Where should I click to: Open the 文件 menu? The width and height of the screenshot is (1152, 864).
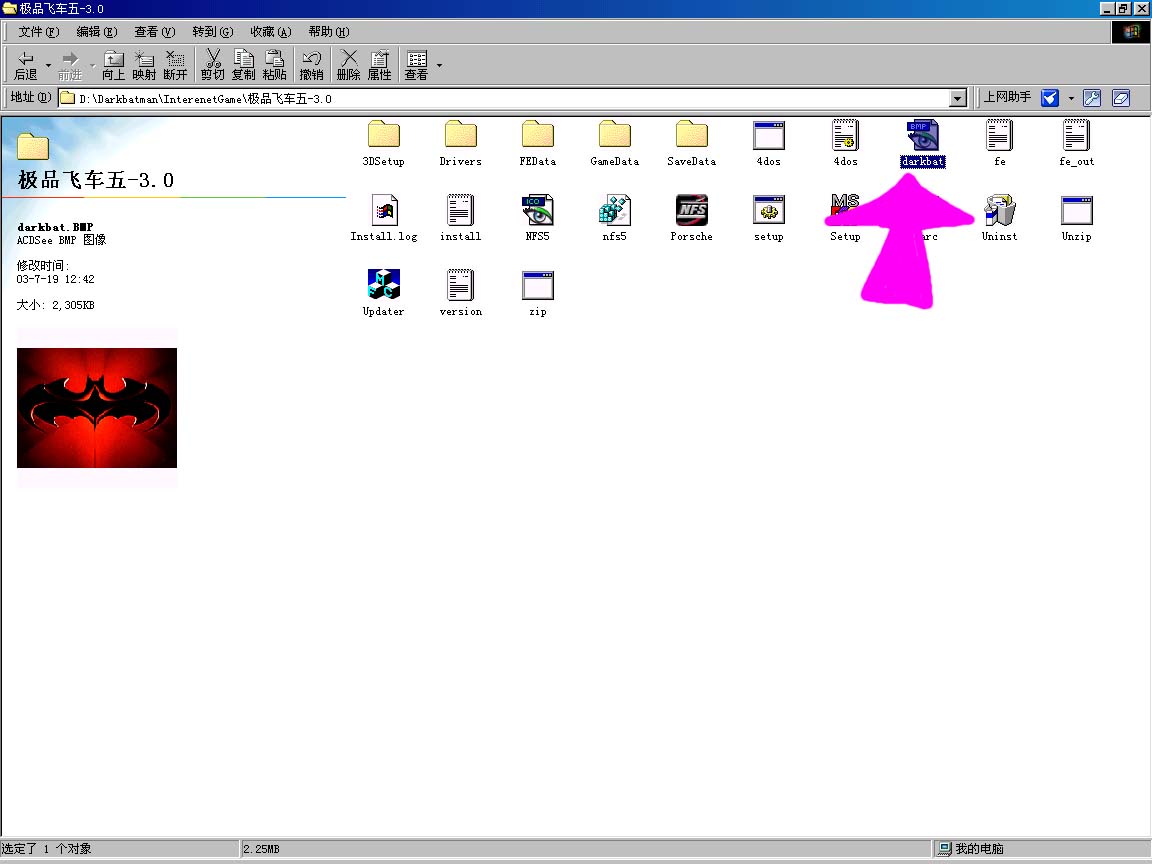click(38, 32)
